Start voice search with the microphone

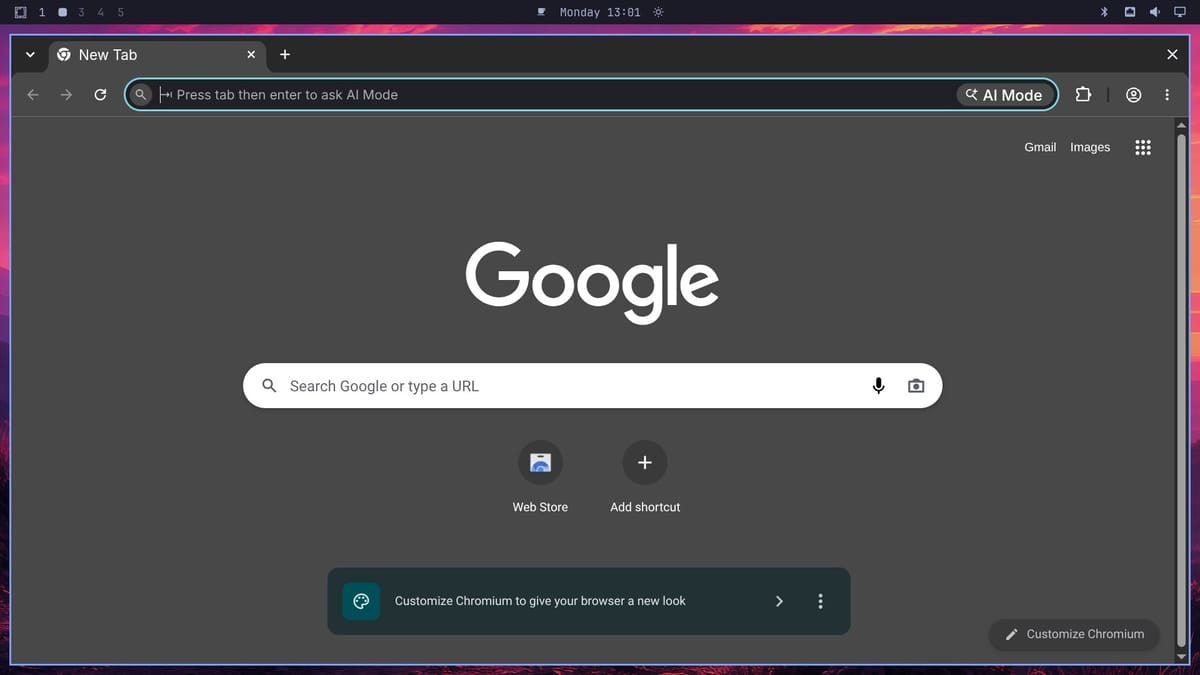(x=878, y=386)
